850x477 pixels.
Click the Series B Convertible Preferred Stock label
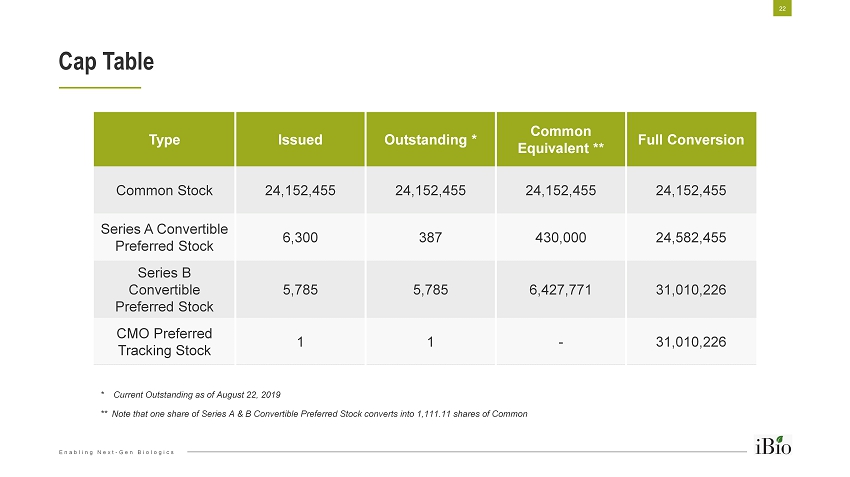tap(164, 289)
